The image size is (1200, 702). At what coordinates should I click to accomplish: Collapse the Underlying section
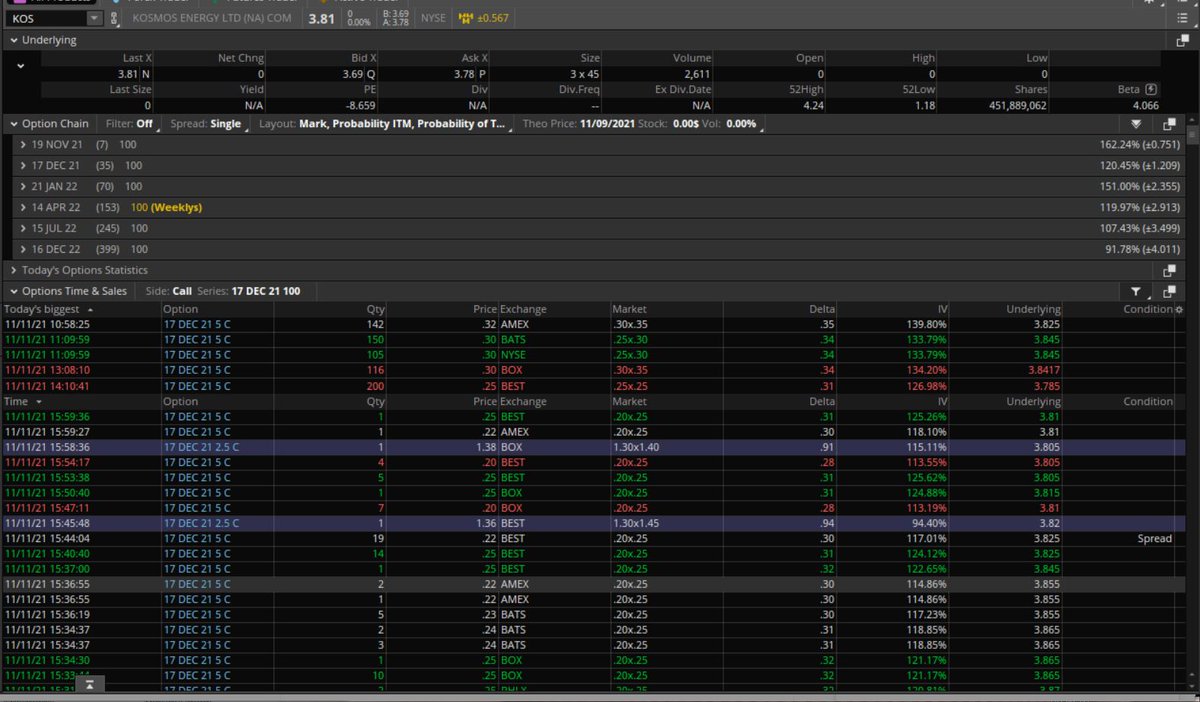point(13,40)
